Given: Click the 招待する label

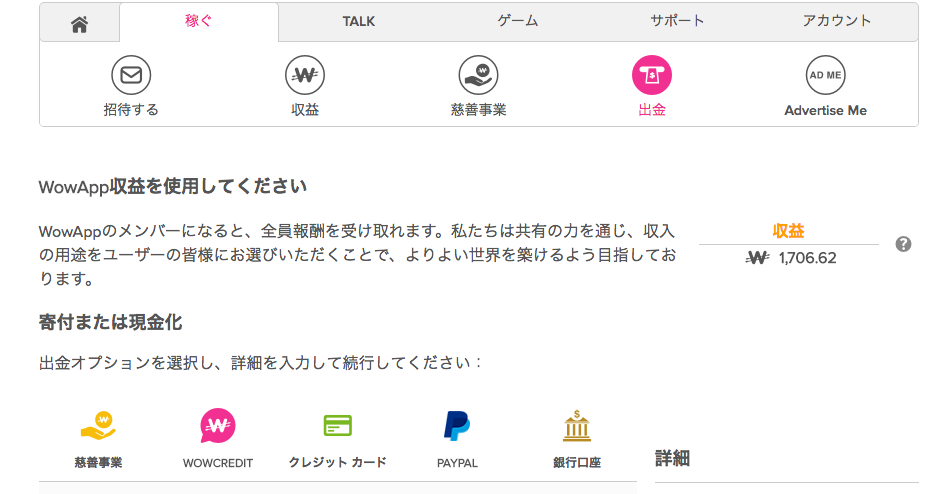Looking at the screenshot, I should coord(131,110).
